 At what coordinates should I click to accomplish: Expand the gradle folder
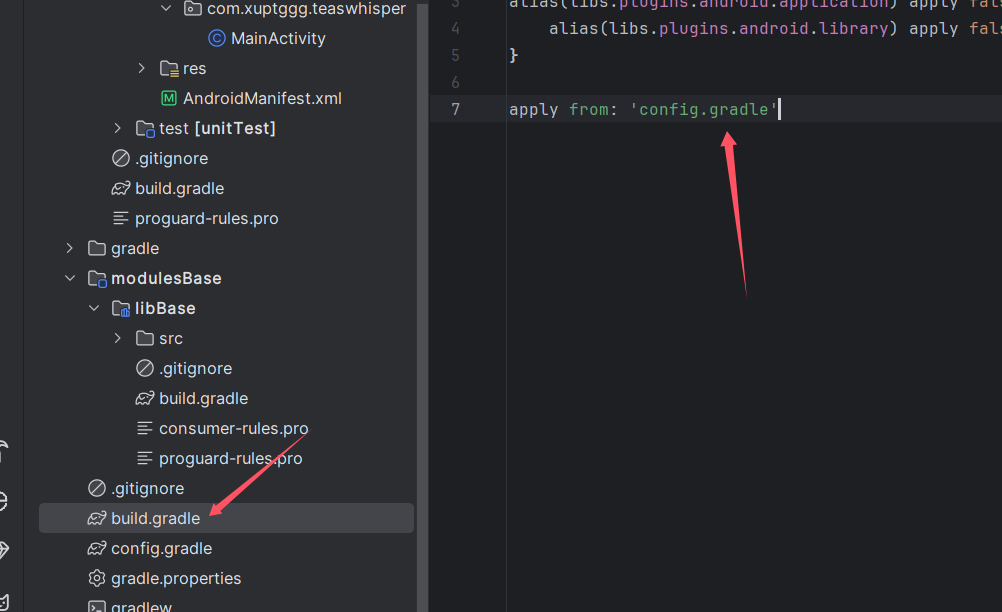pos(68,248)
